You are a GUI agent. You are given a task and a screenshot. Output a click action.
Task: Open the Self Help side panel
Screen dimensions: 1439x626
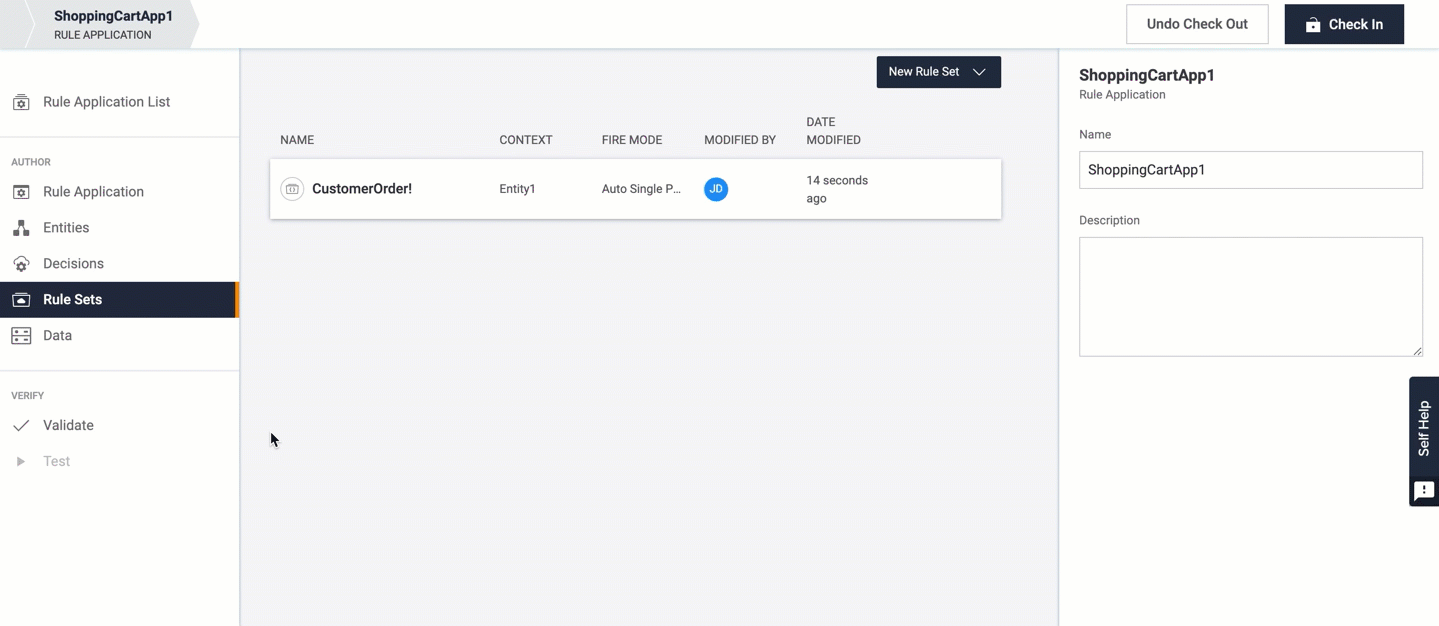pyautogui.click(x=1424, y=428)
